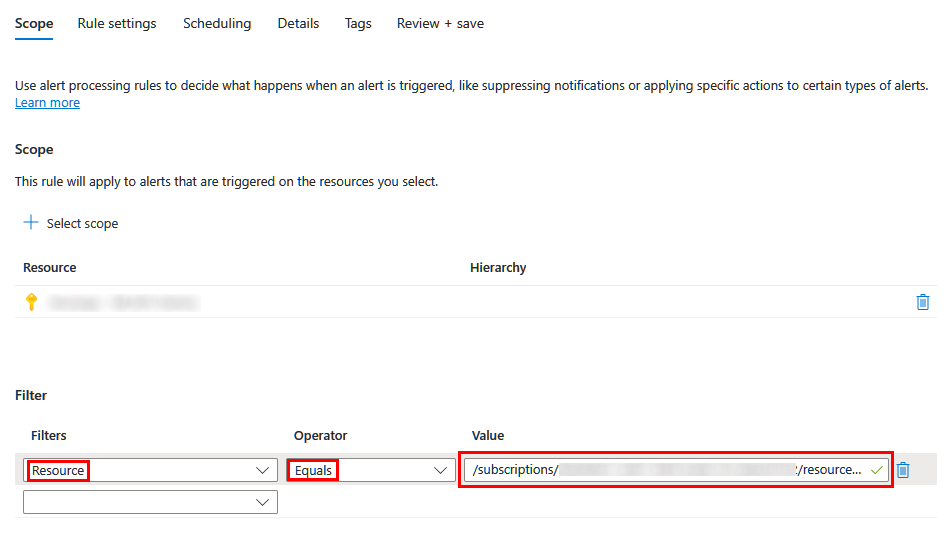Click the blurred resource name in scope list
The image size is (951, 540).
pos(123,302)
